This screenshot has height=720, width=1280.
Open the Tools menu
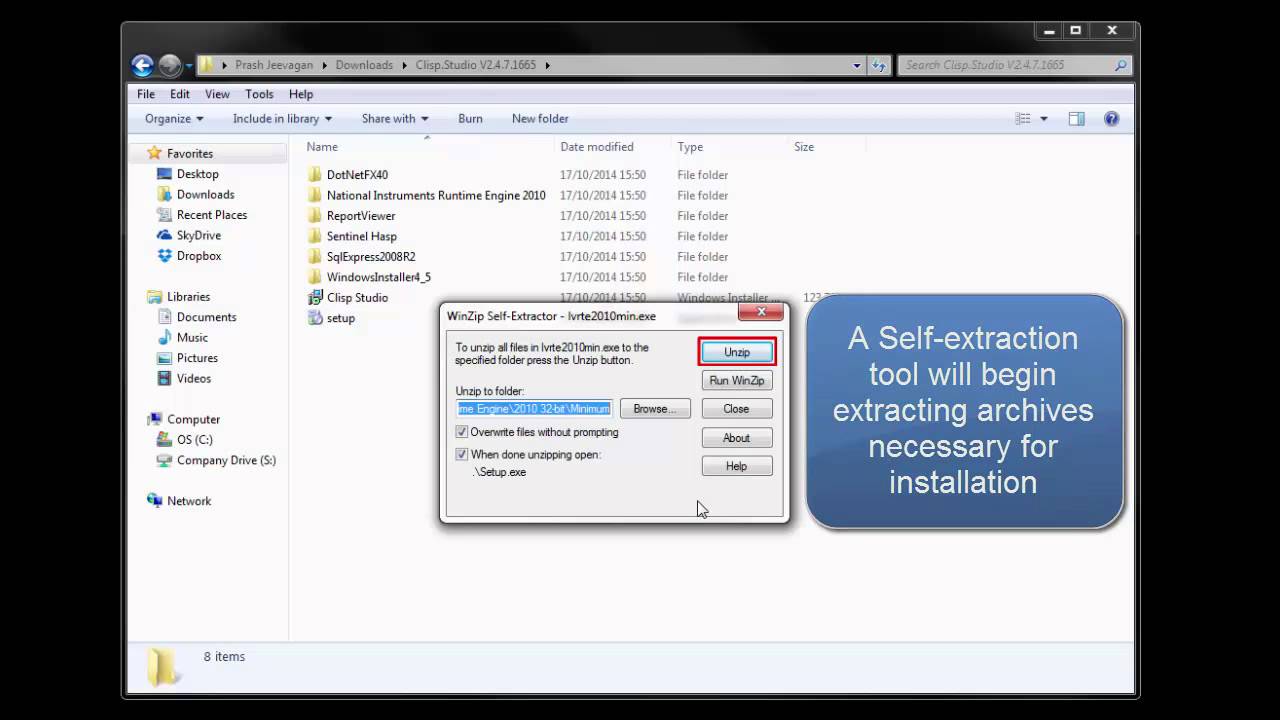point(259,94)
